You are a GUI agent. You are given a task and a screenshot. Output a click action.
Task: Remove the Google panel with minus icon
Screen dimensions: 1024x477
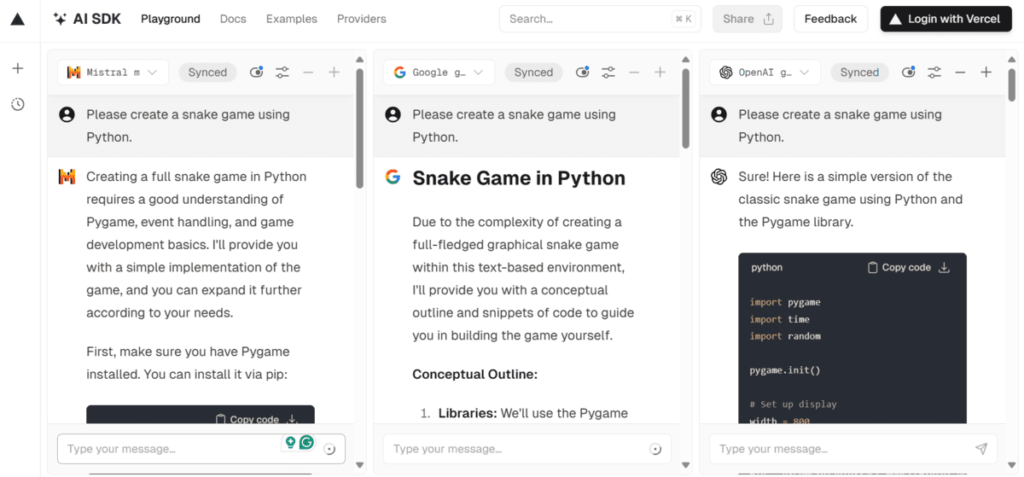point(634,73)
